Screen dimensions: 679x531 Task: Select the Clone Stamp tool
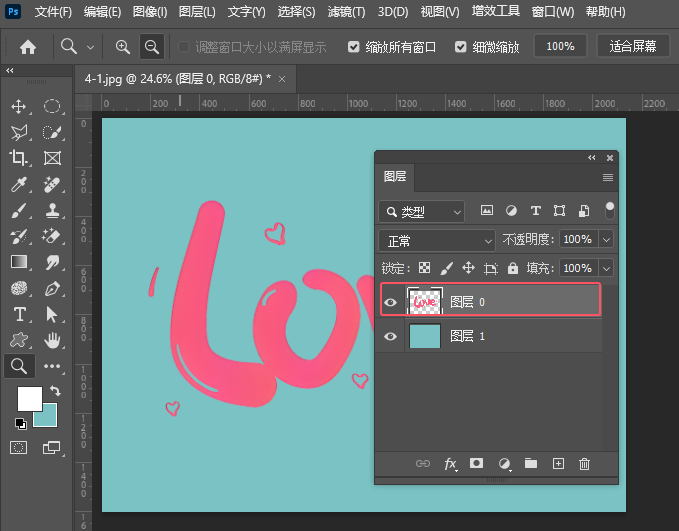click(52, 210)
